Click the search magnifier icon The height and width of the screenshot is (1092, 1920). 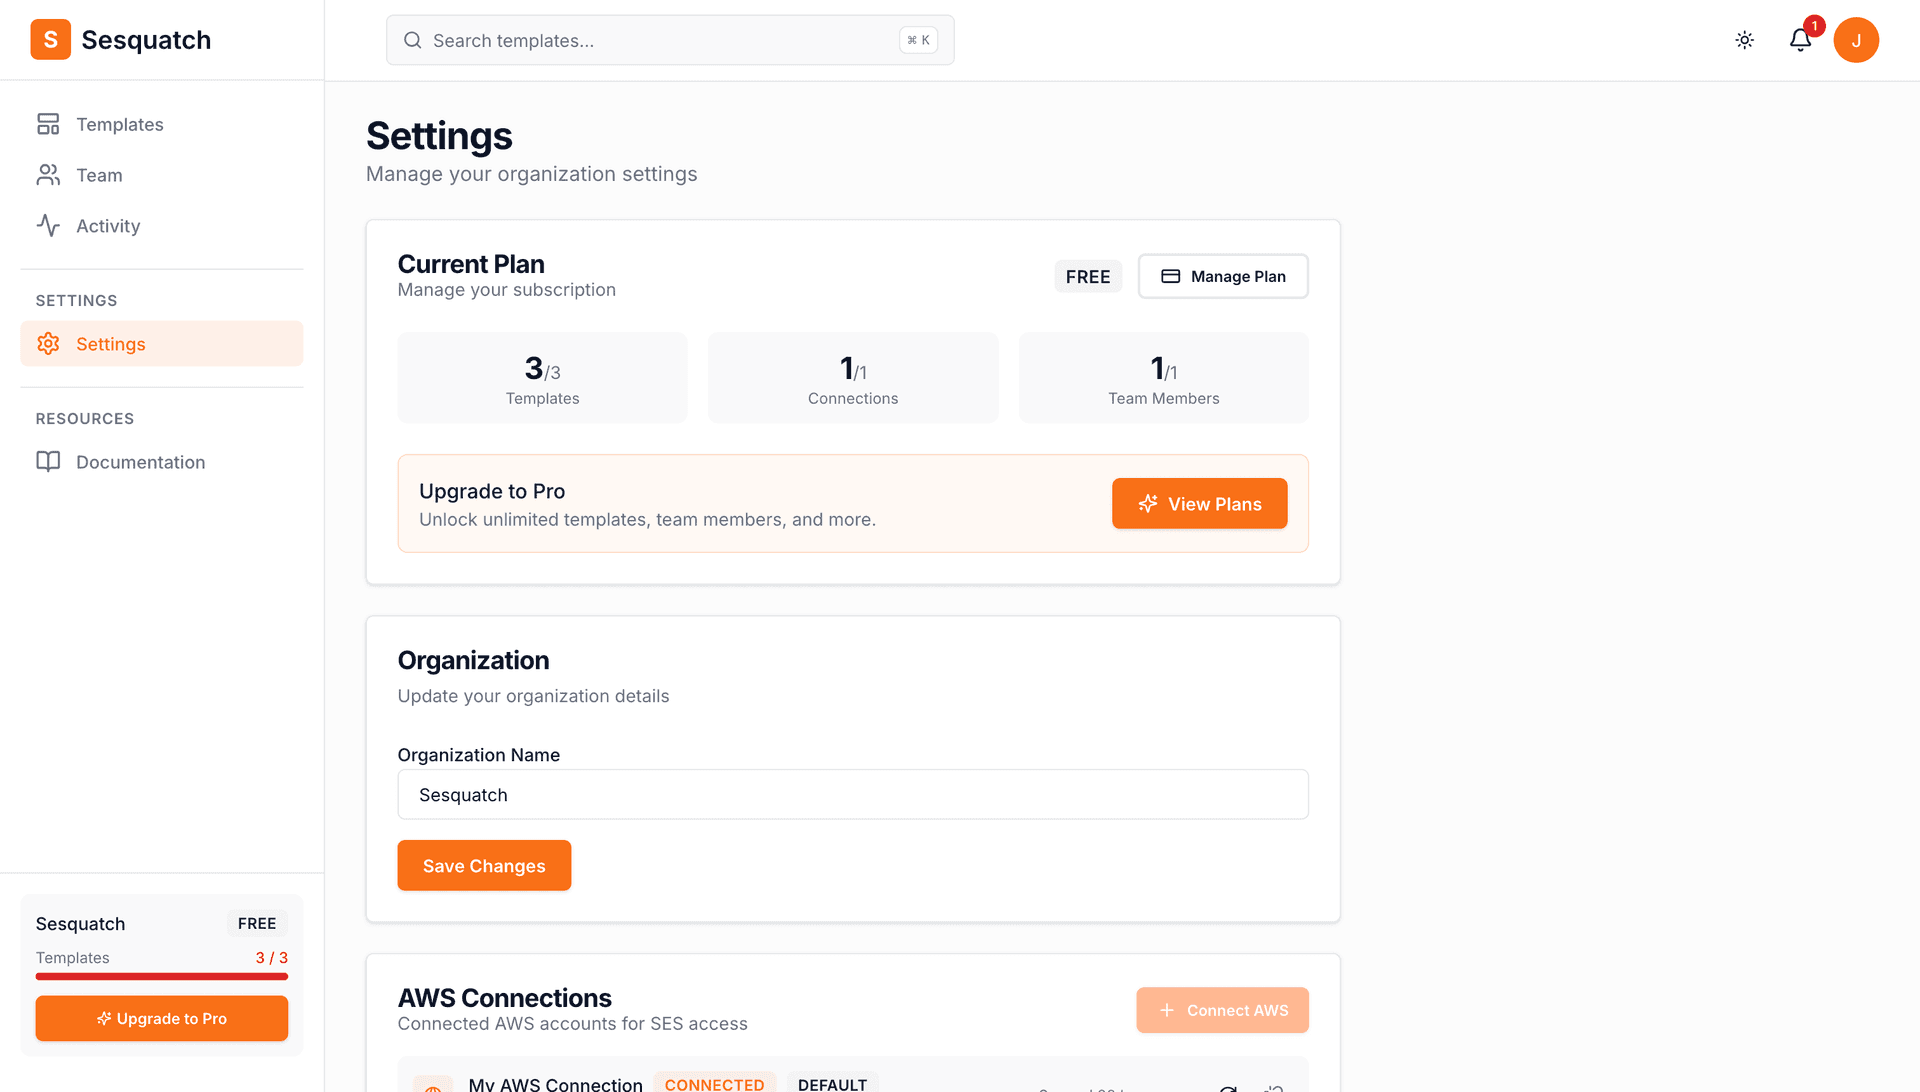pyautogui.click(x=412, y=40)
